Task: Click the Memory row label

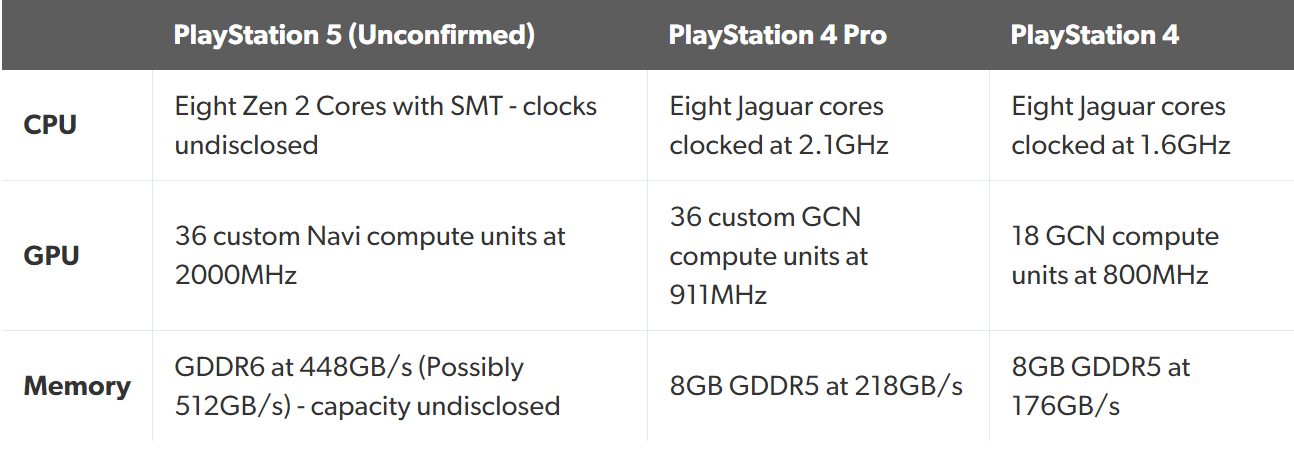Action: tap(77, 386)
